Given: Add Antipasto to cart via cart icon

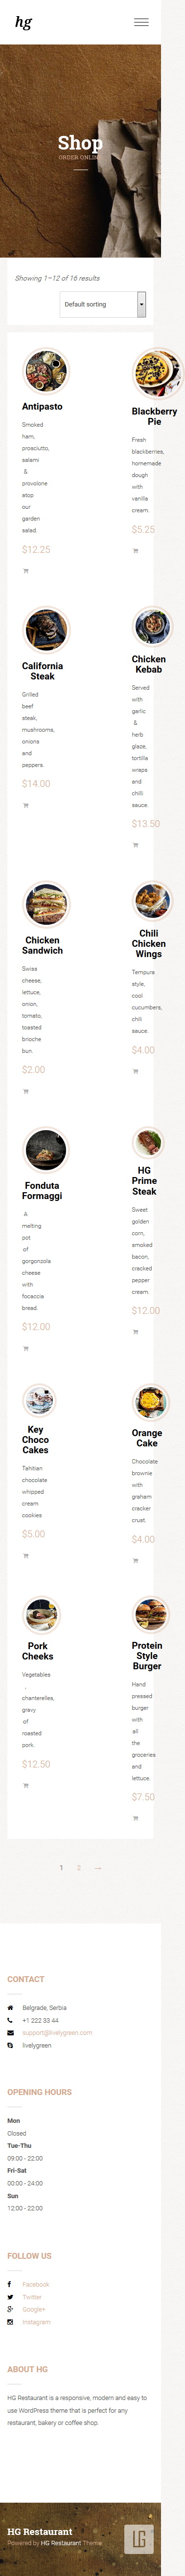Looking at the screenshot, I should [25, 571].
